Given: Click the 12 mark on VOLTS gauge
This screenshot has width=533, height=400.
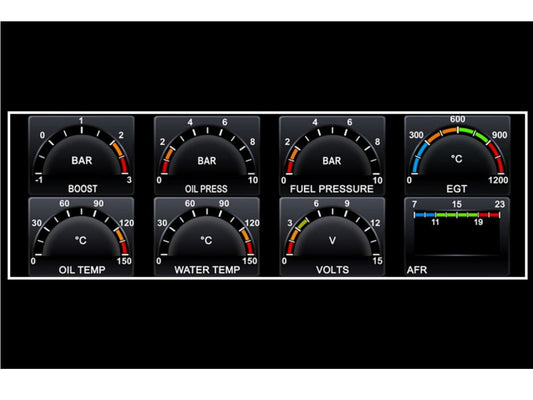Looking at the screenshot, I should click(375, 223).
